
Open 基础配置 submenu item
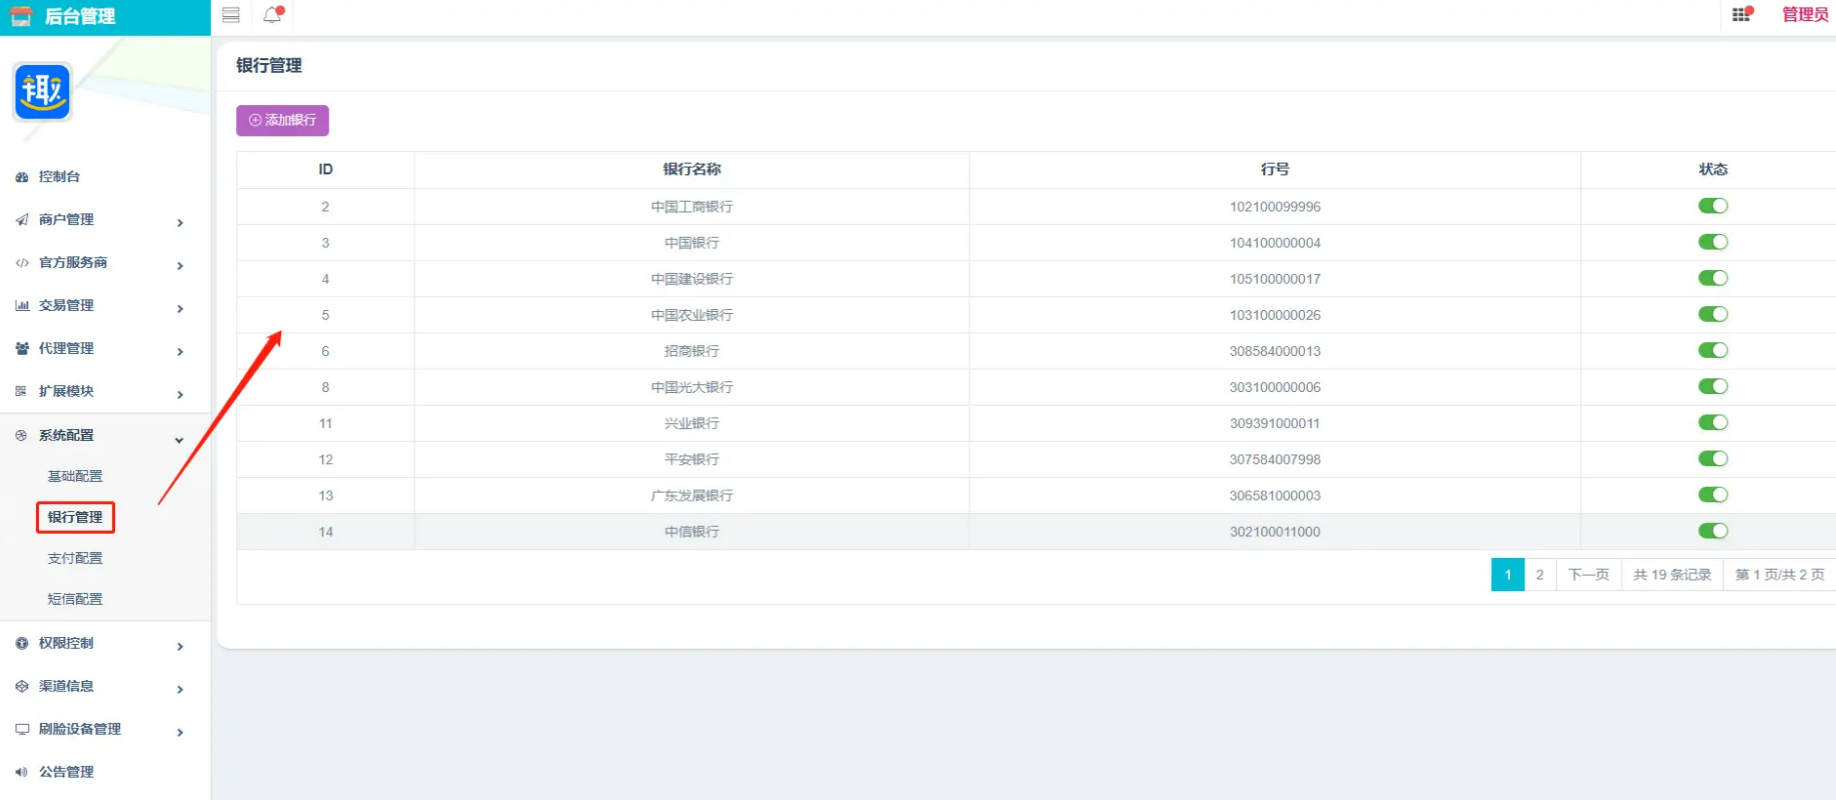[75, 476]
